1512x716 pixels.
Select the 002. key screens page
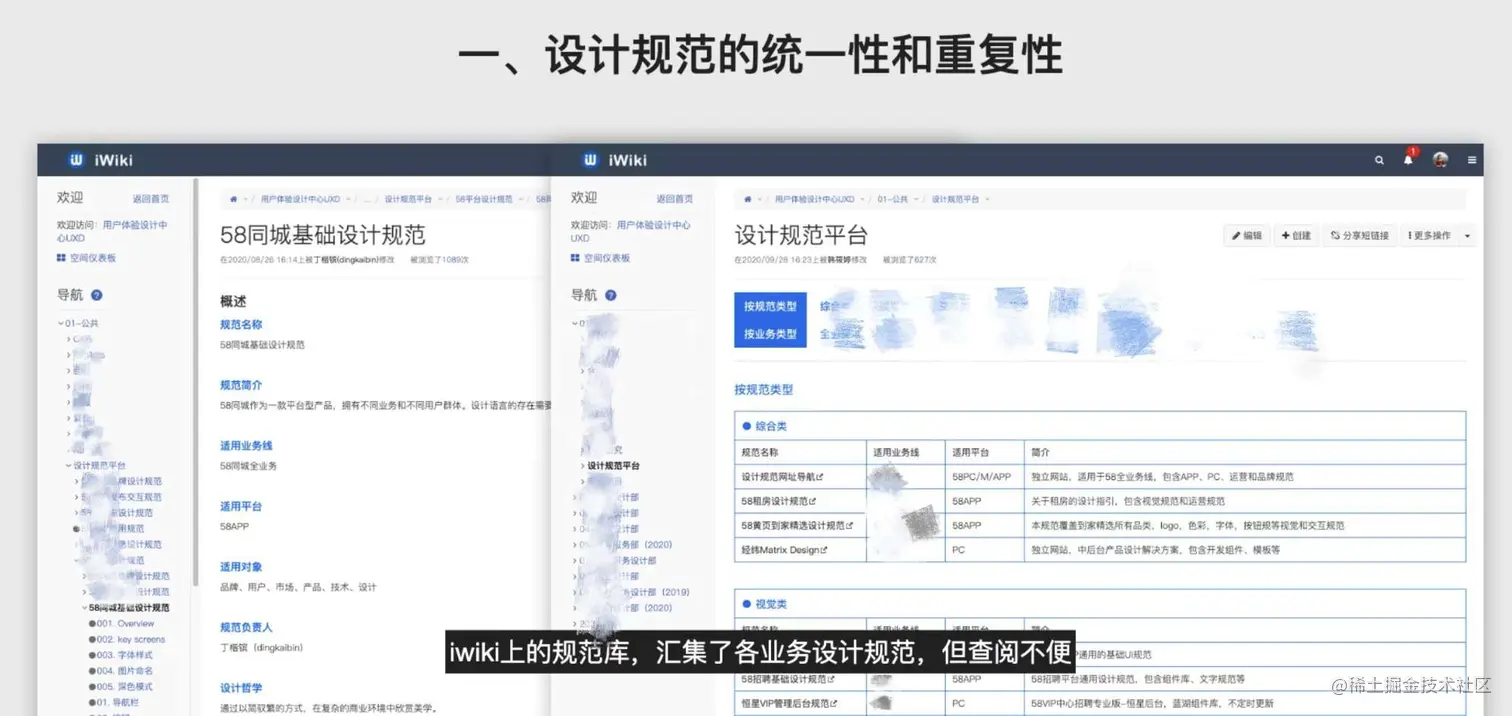tap(131, 639)
